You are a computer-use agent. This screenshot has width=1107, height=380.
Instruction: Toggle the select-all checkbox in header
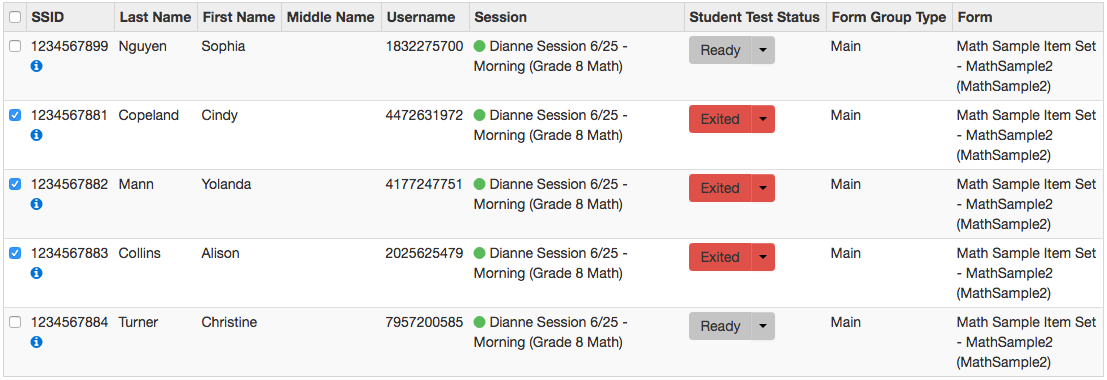(15, 18)
